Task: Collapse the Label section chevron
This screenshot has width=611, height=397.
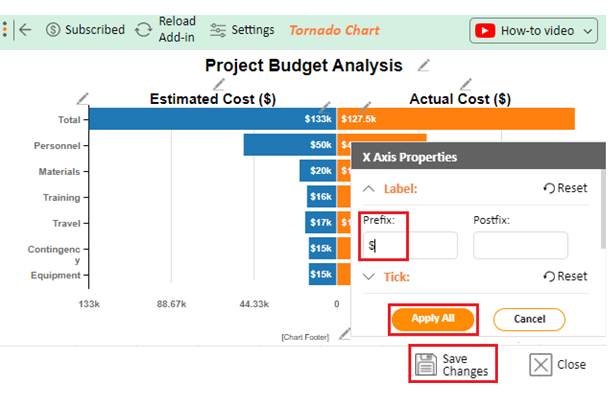Action: (369, 189)
